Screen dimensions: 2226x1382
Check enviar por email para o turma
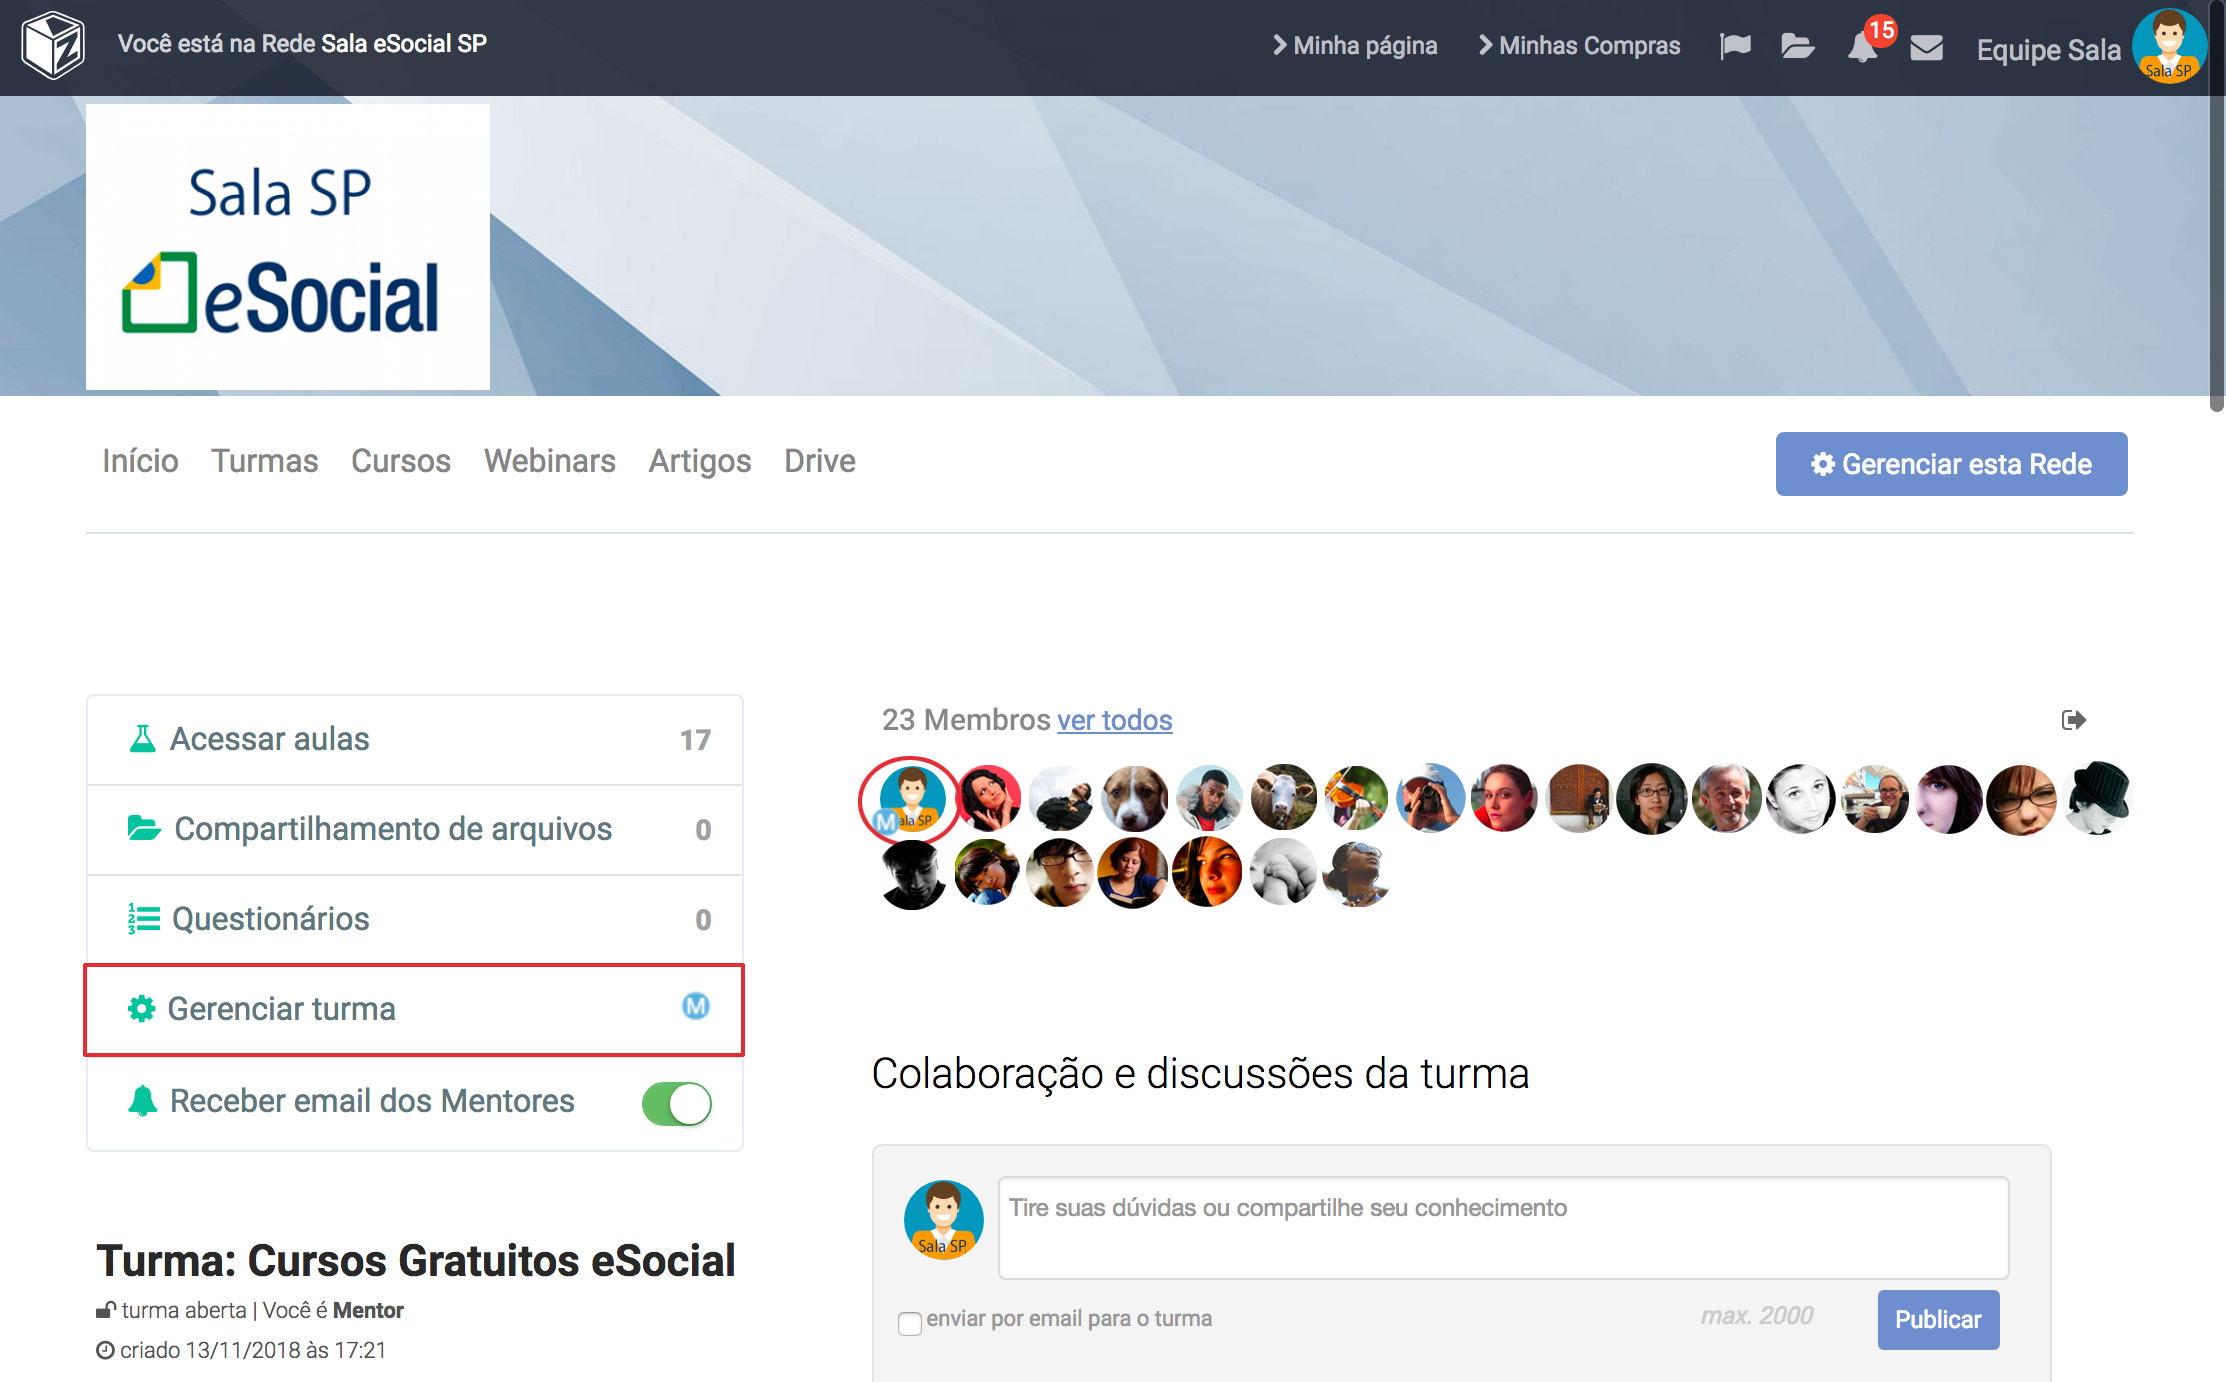point(909,1323)
